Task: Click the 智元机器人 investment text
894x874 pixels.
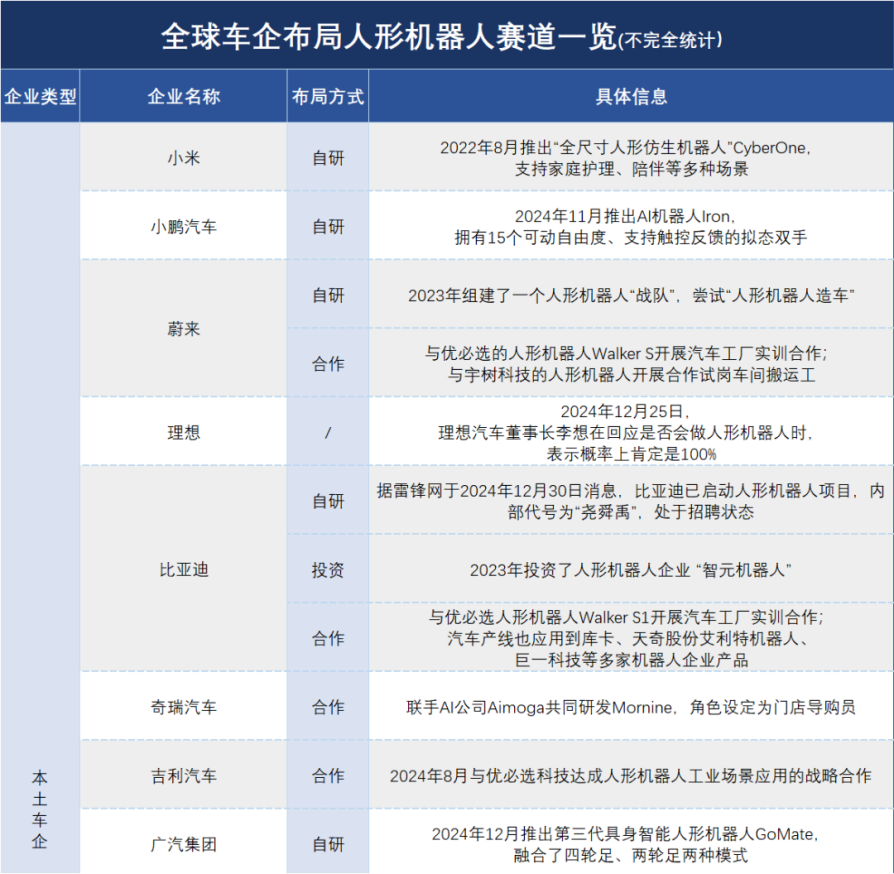Action: click(x=631, y=570)
